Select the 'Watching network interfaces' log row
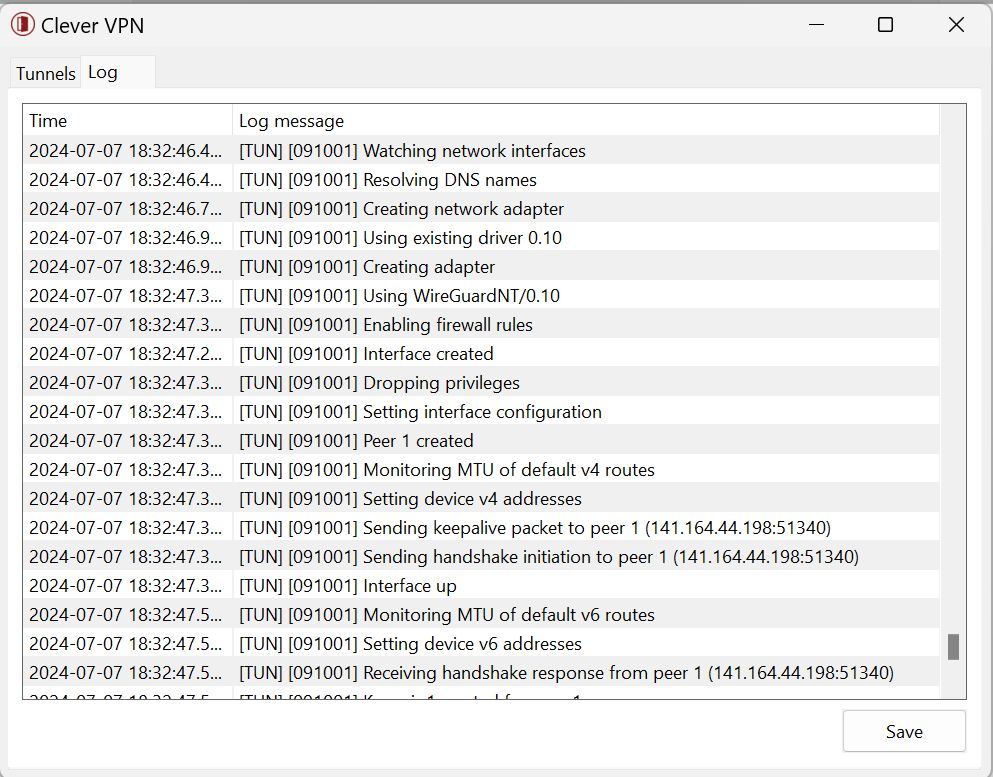The image size is (993, 777). pos(481,151)
